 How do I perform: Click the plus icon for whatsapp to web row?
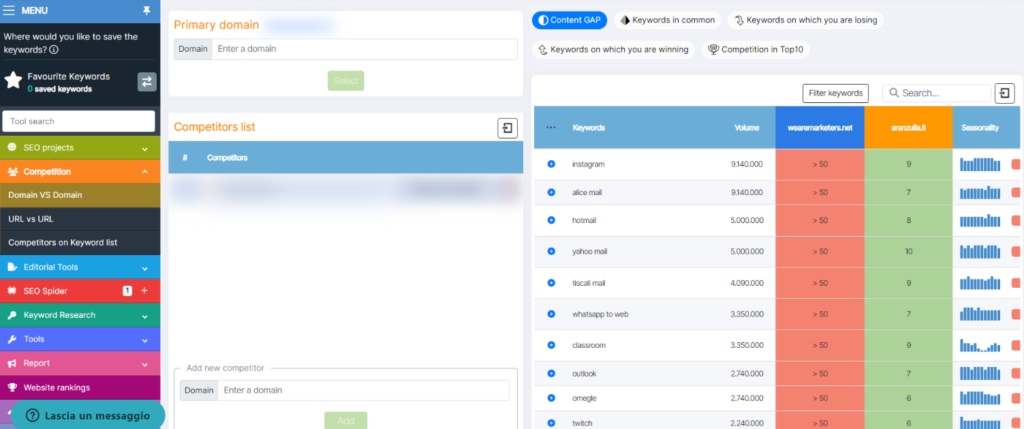click(551, 314)
